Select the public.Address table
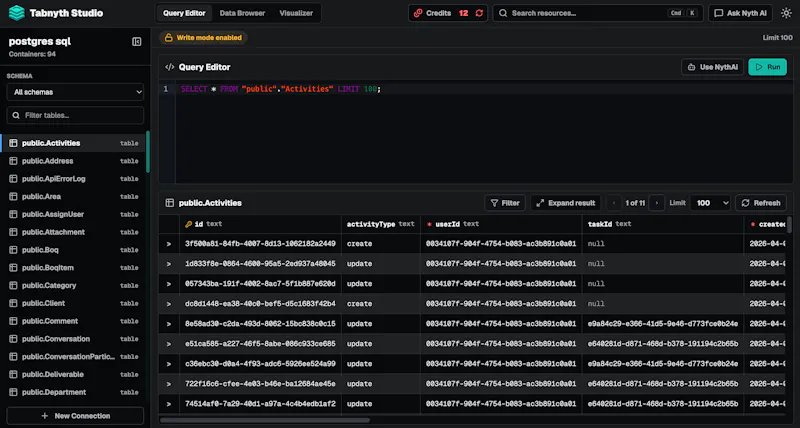 pyautogui.click(x=73, y=161)
